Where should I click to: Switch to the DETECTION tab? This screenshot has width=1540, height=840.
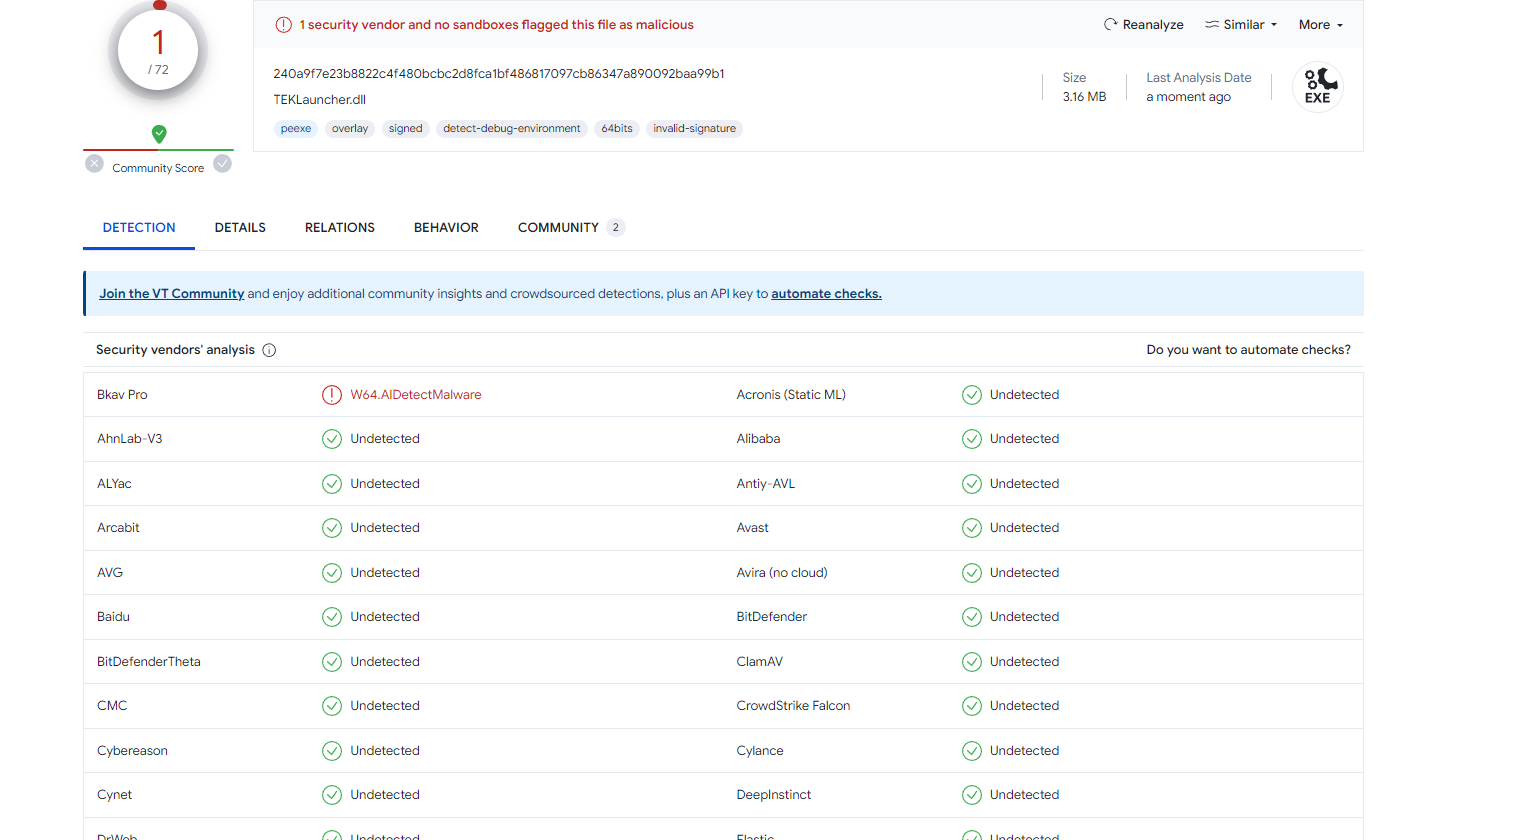click(x=139, y=228)
